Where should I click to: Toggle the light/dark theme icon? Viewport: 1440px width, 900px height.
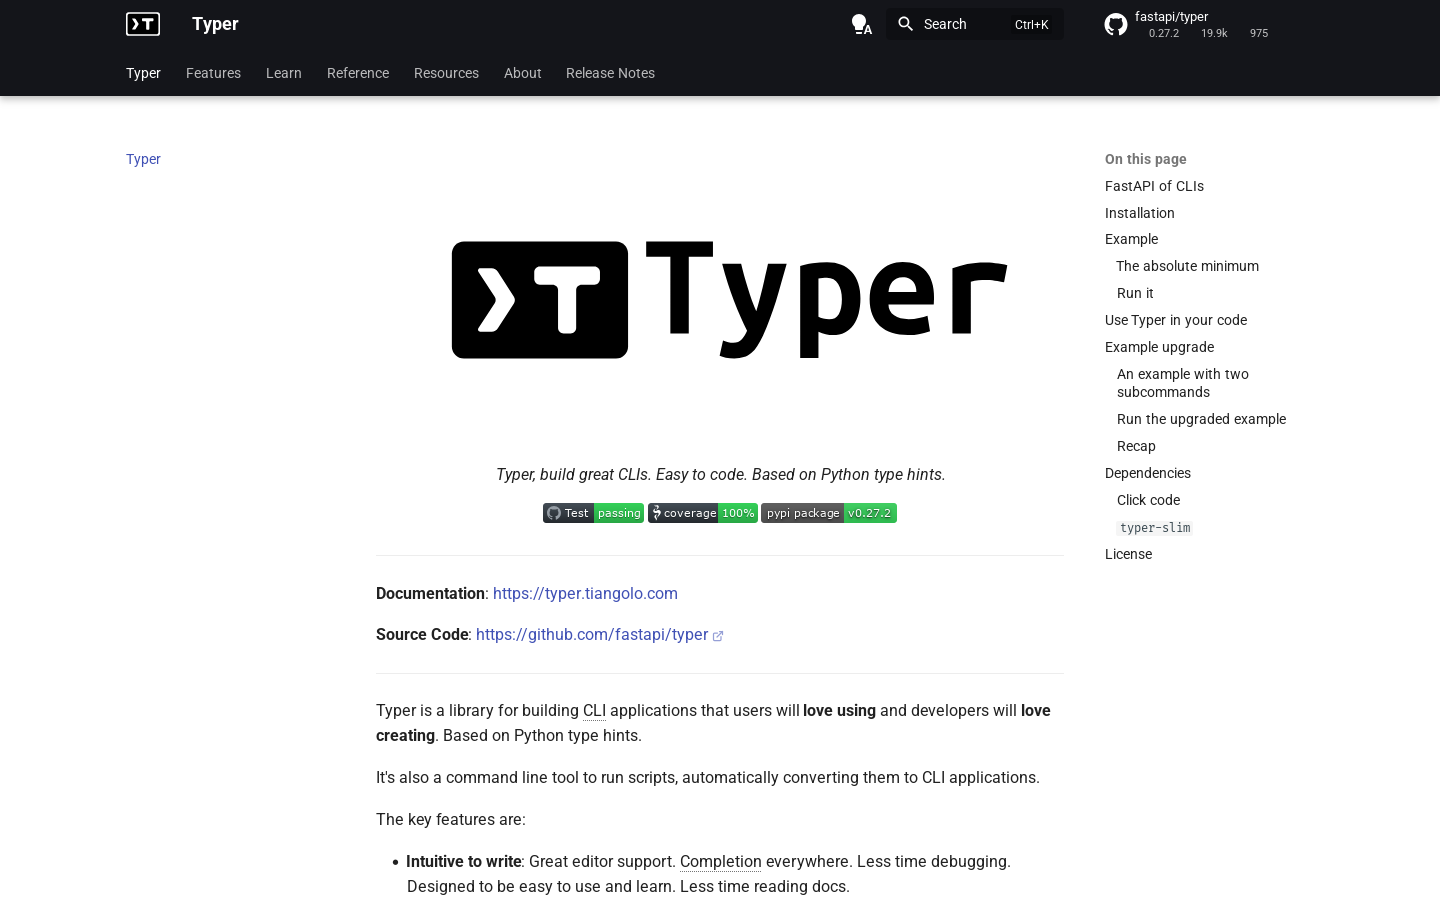tap(861, 24)
